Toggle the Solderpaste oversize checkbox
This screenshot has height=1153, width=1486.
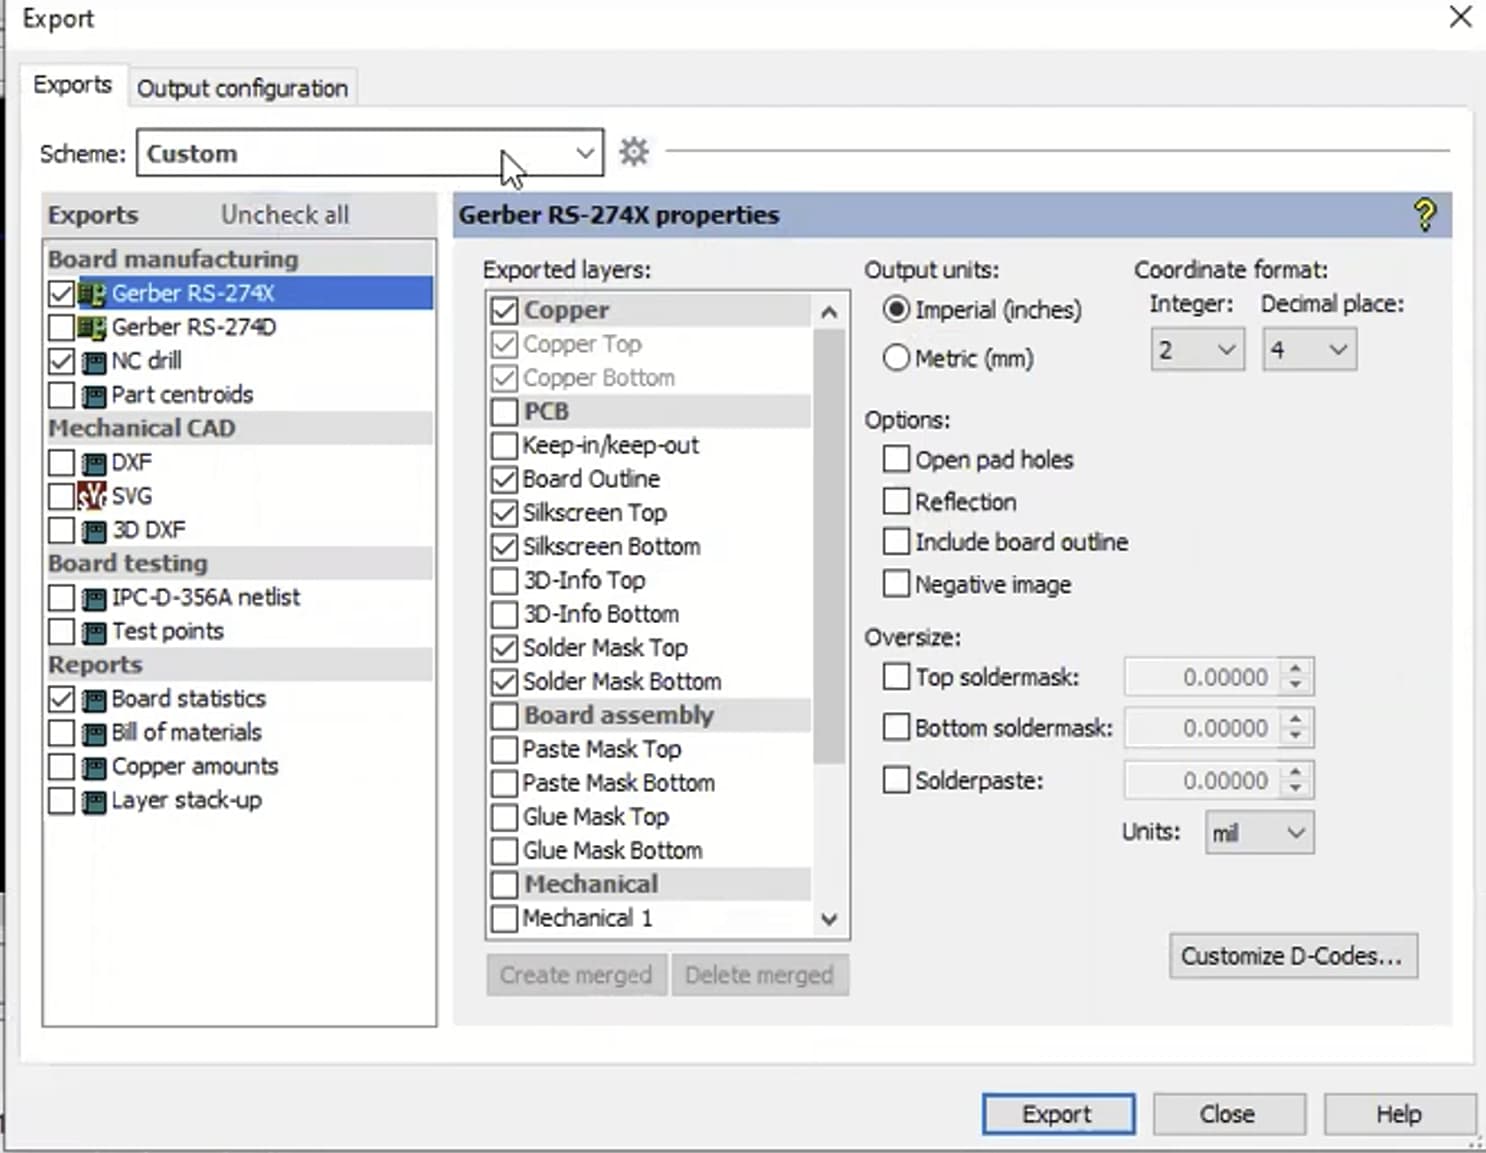pos(896,780)
